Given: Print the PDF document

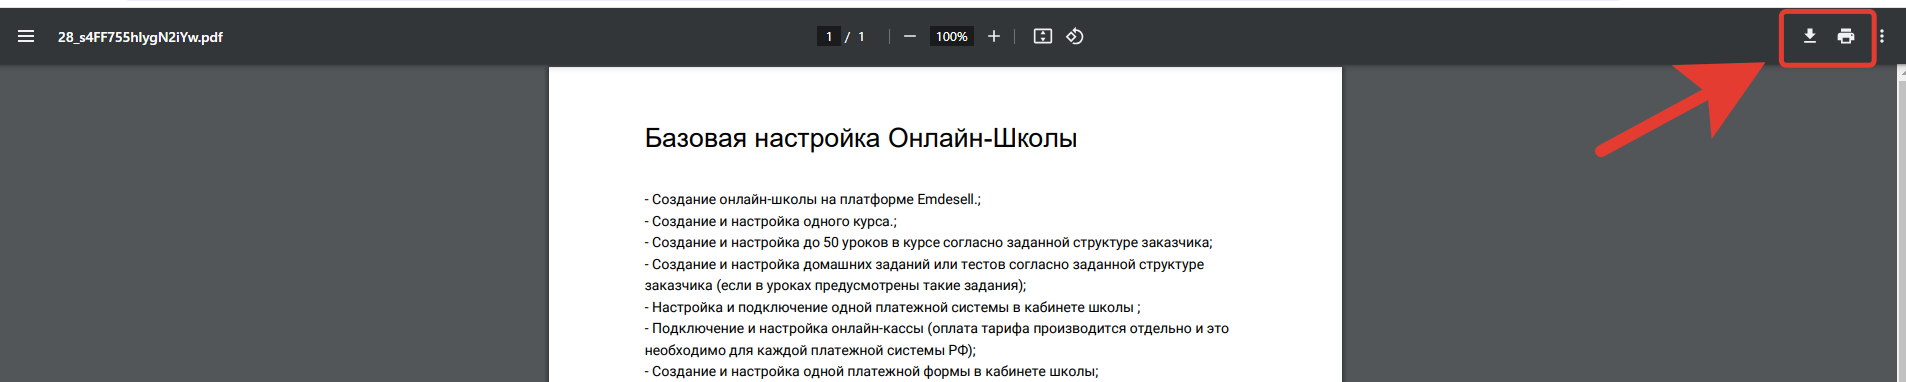Looking at the screenshot, I should [1846, 36].
